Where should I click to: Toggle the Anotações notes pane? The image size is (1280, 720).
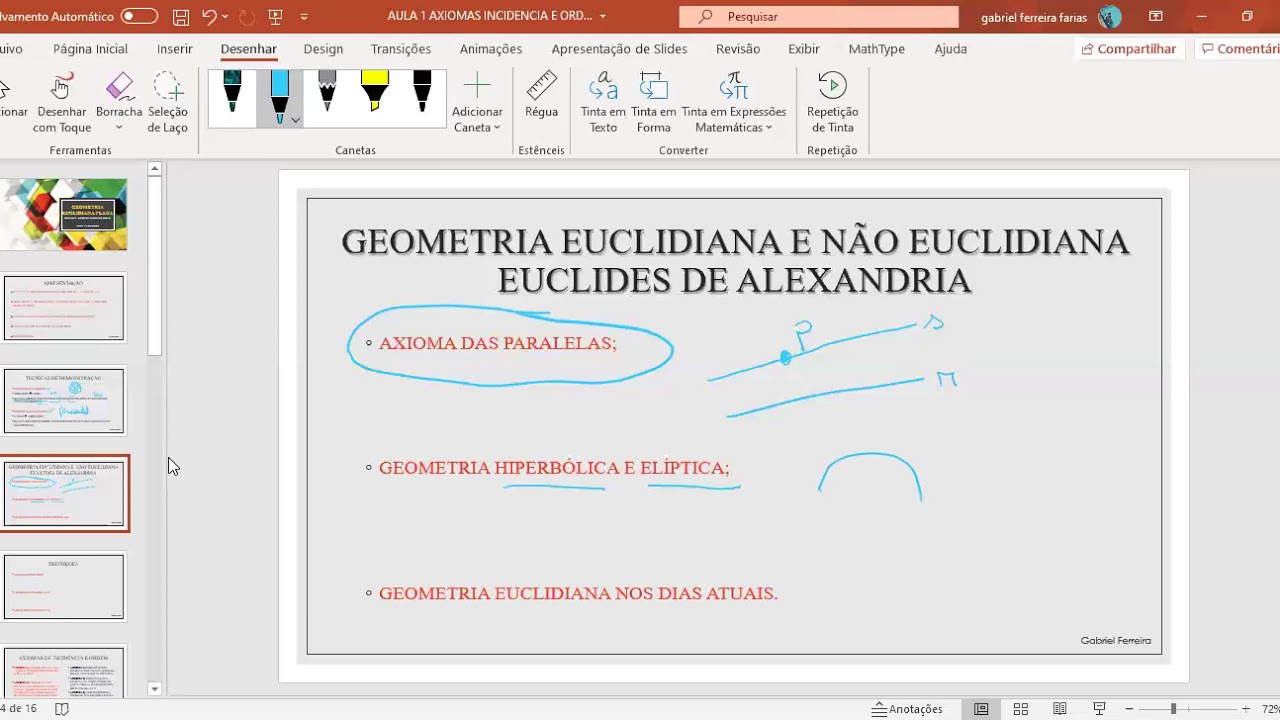907,709
